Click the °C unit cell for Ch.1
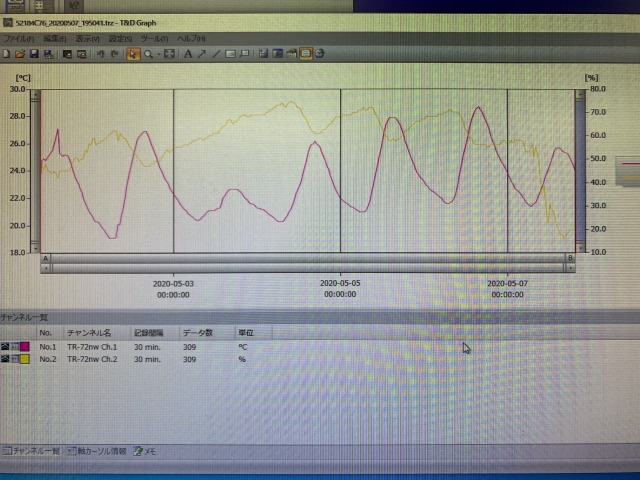This screenshot has height=480, width=640. pos(242,347)
